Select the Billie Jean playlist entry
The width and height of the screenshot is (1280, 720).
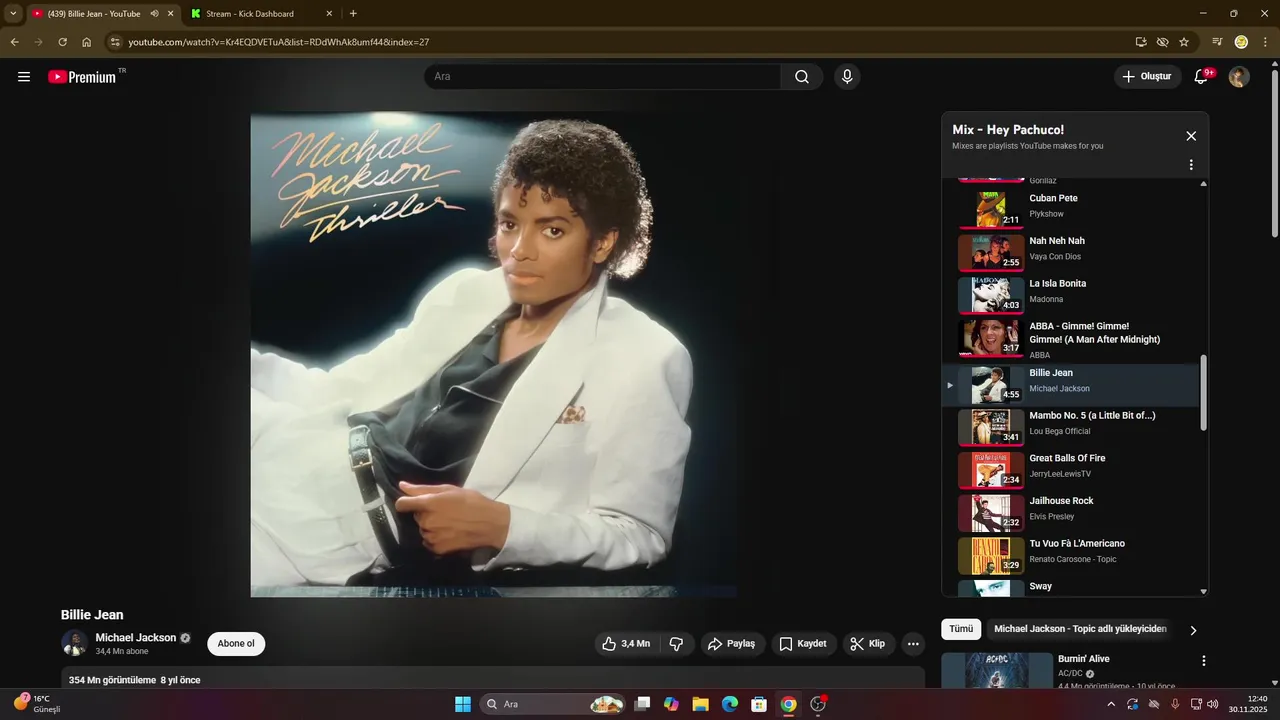tap(1071, 385)
